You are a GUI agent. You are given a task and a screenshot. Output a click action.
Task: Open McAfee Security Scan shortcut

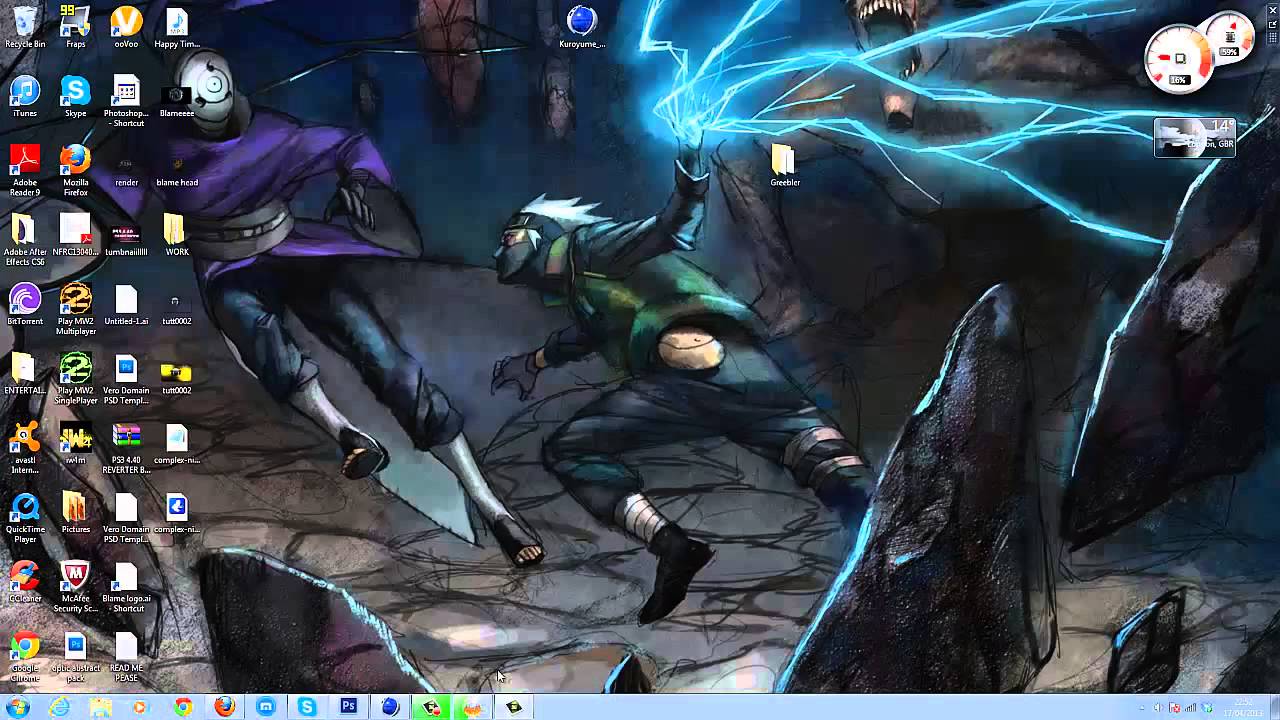point(75,586)
